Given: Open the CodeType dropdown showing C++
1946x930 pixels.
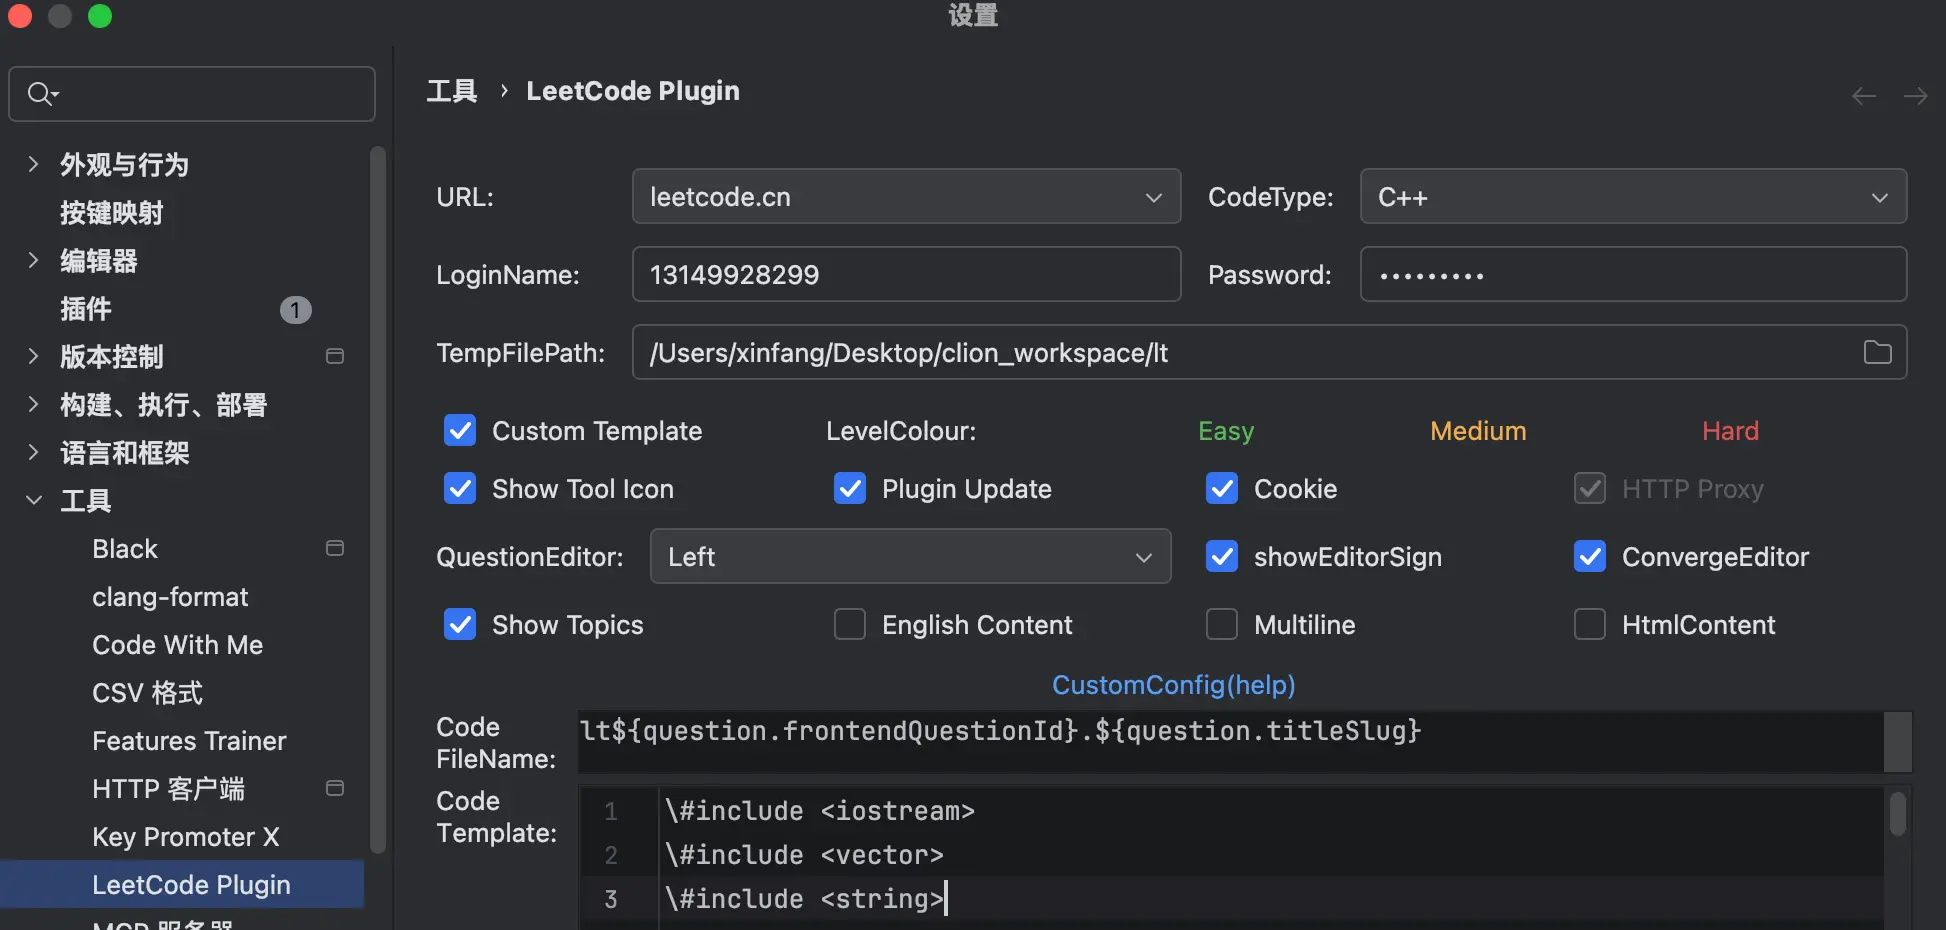Looking at the screenshot, I should [x=1633, y=197].
